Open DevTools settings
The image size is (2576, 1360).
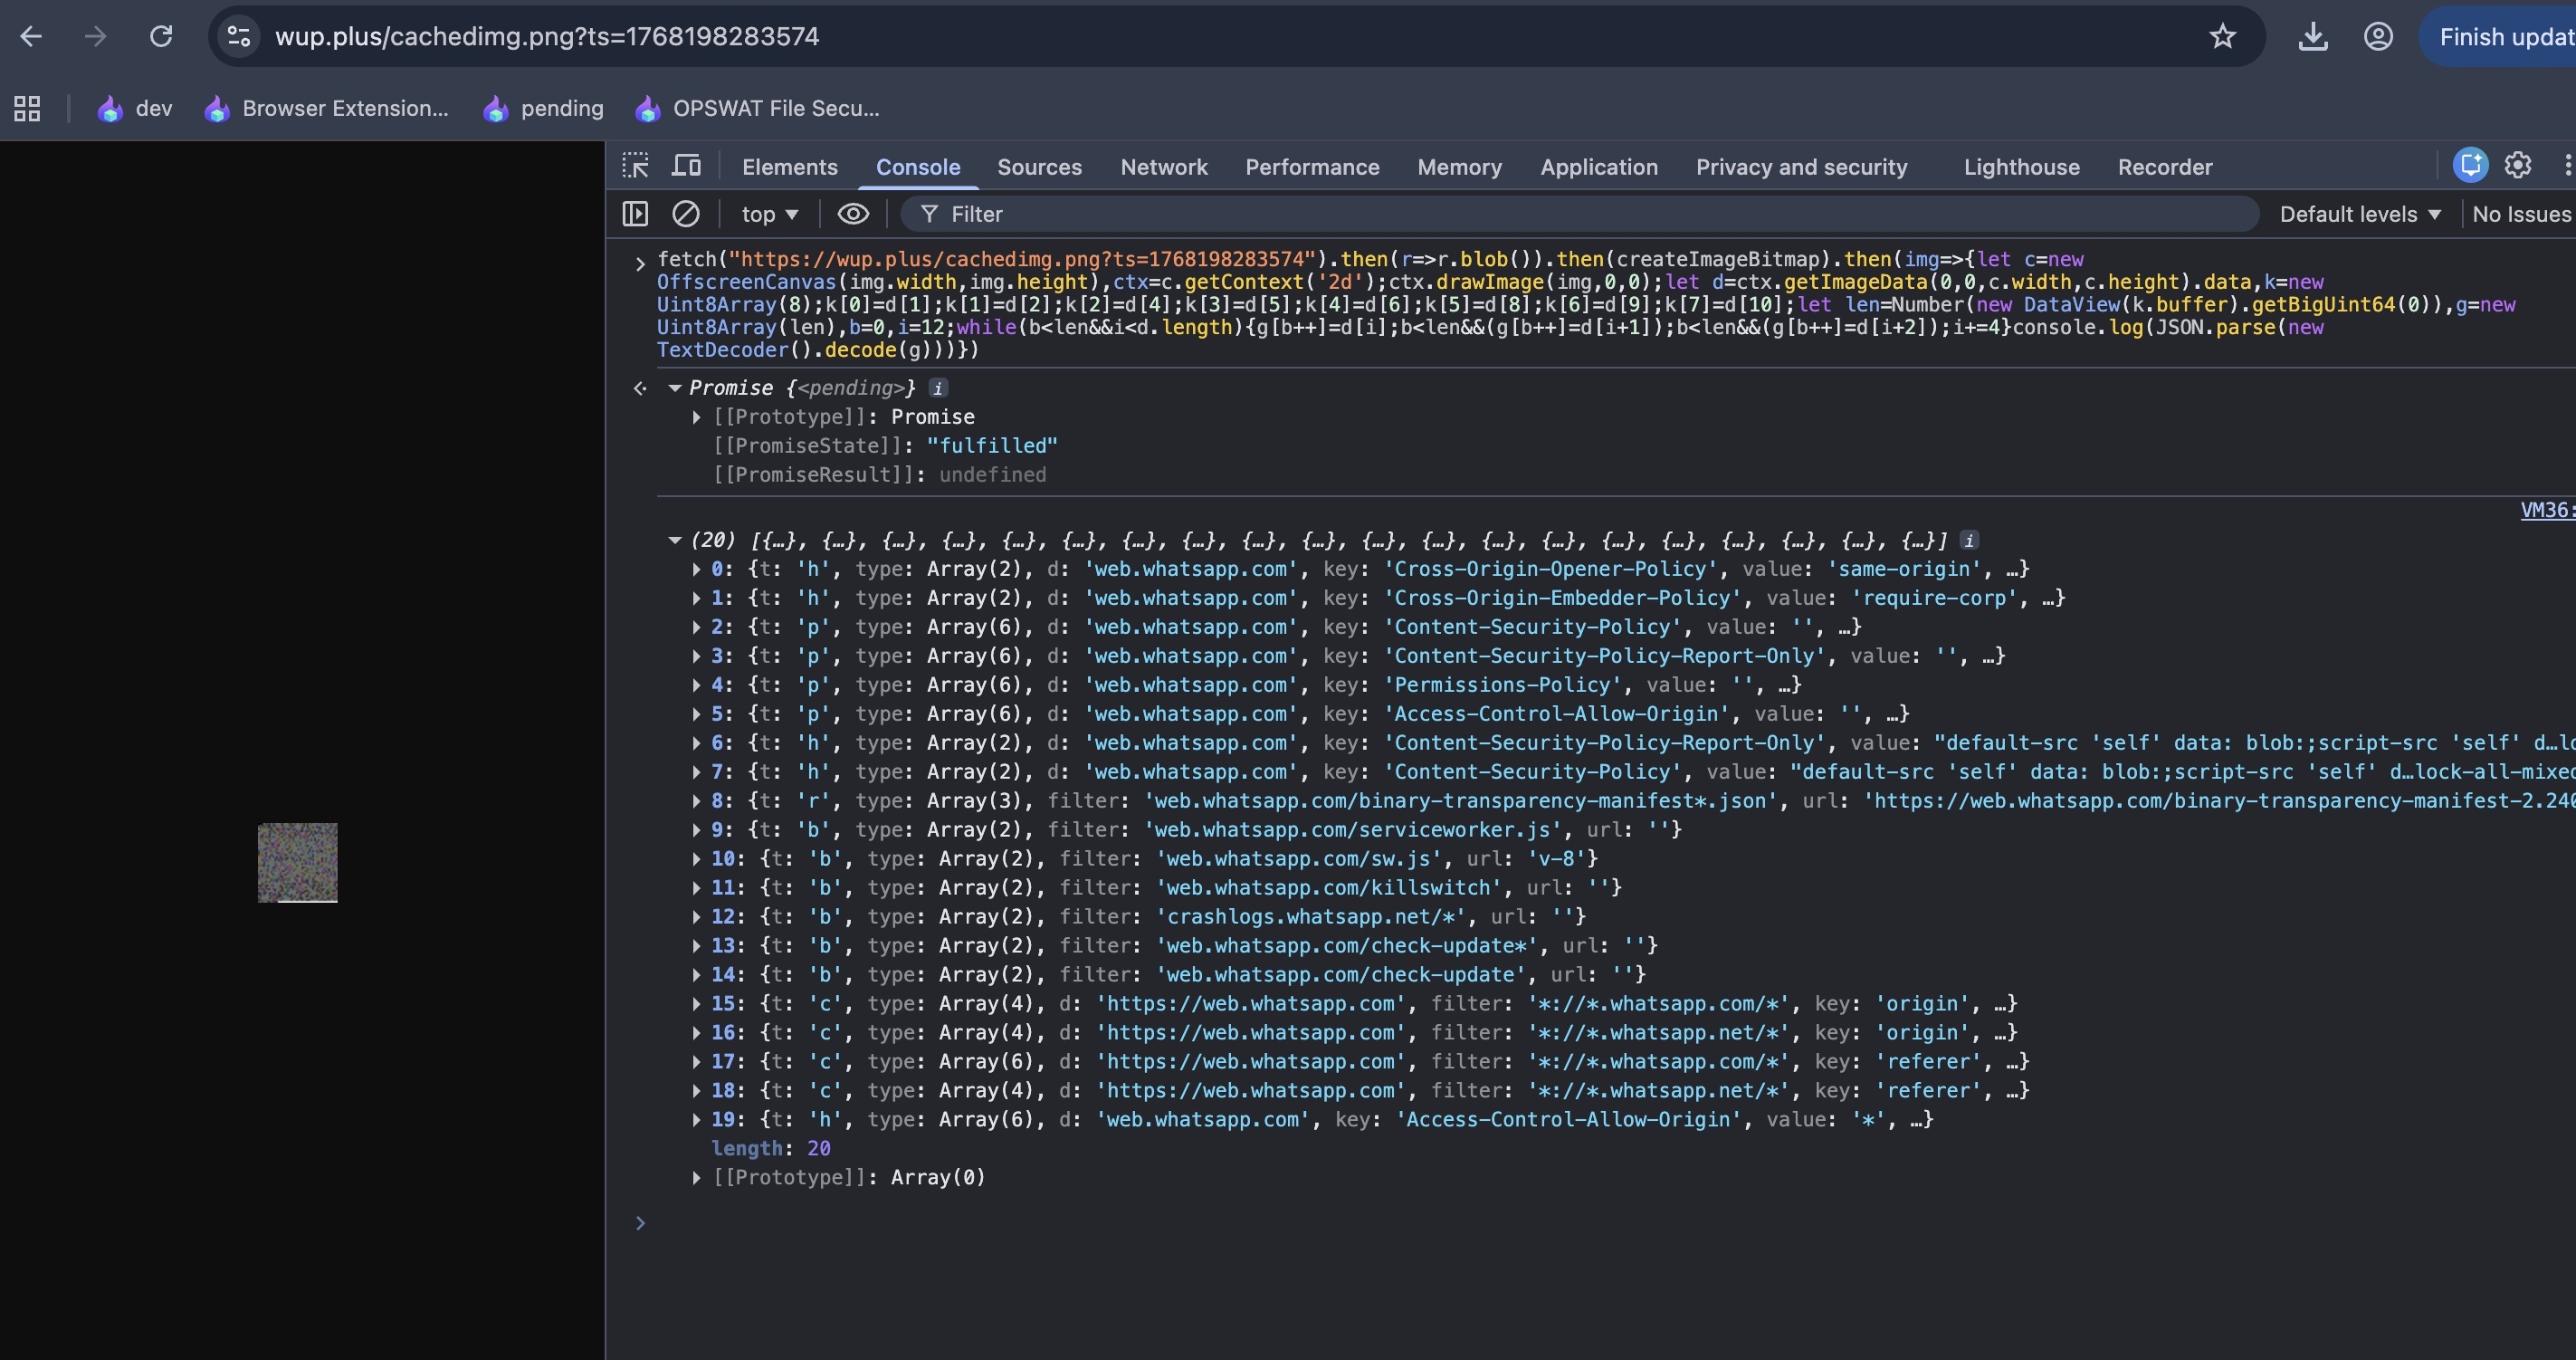(2518, 165)
